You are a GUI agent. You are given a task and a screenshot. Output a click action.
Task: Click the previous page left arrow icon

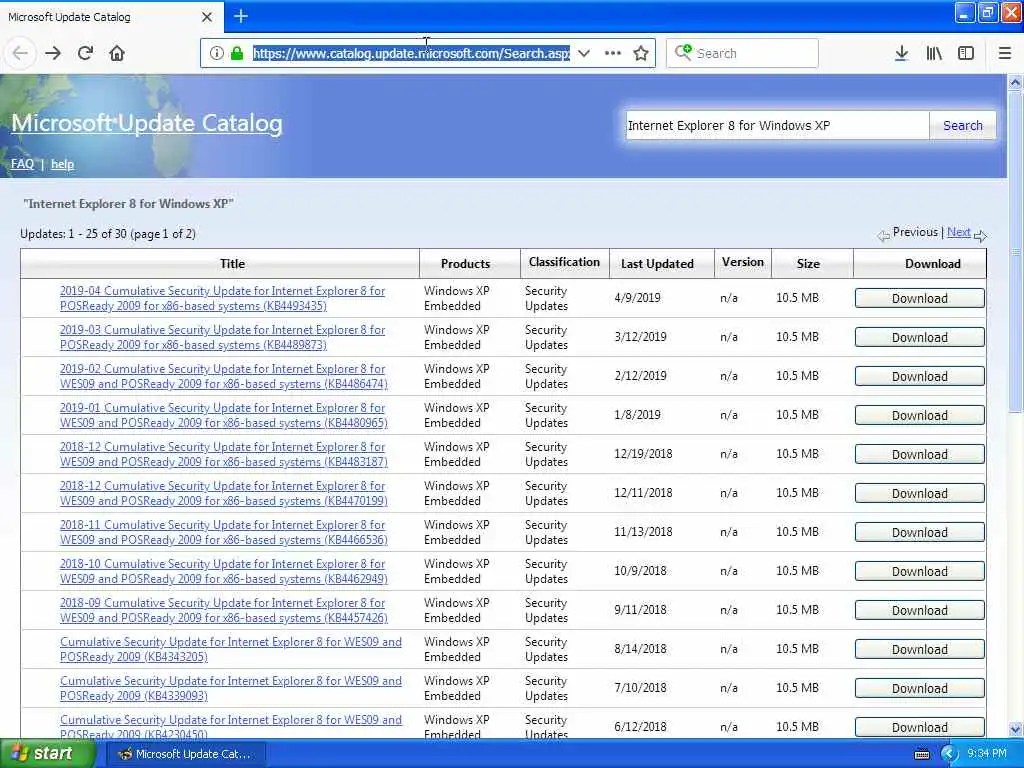[883, 236]
